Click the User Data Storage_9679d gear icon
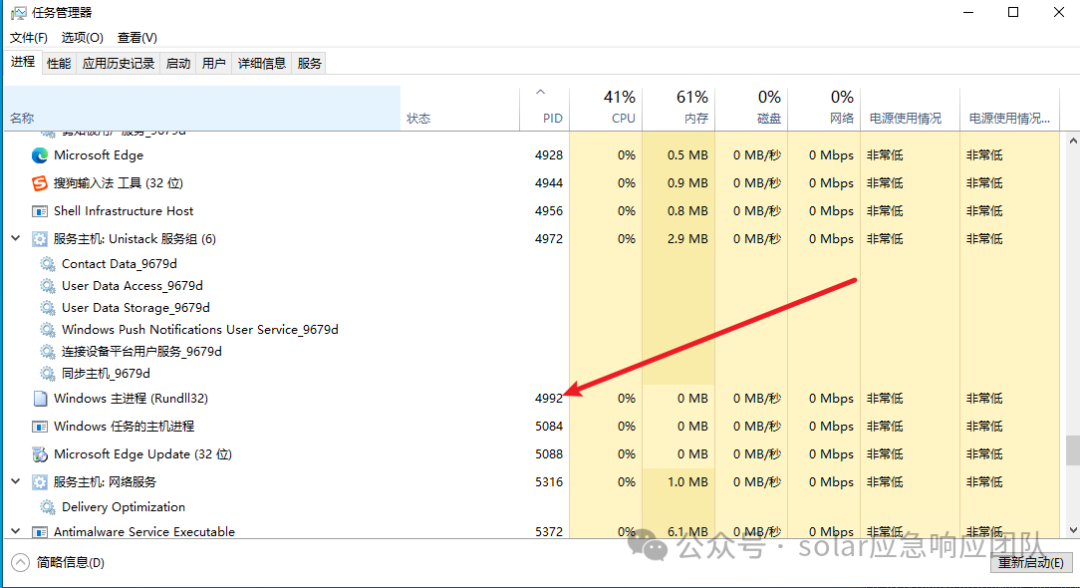1080x588 pixels. [48, 308]
